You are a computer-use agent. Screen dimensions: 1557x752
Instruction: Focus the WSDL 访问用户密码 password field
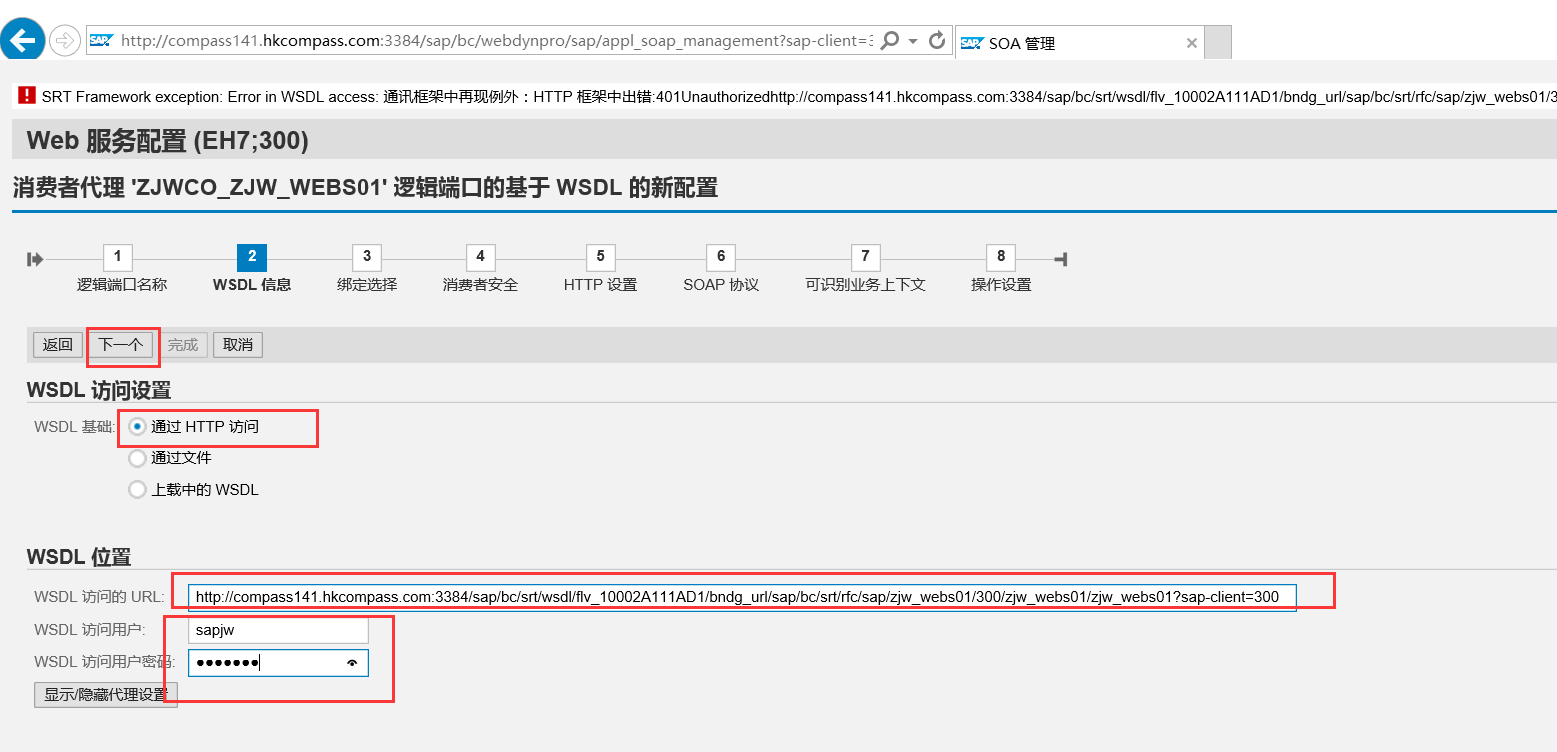[278, 663]
